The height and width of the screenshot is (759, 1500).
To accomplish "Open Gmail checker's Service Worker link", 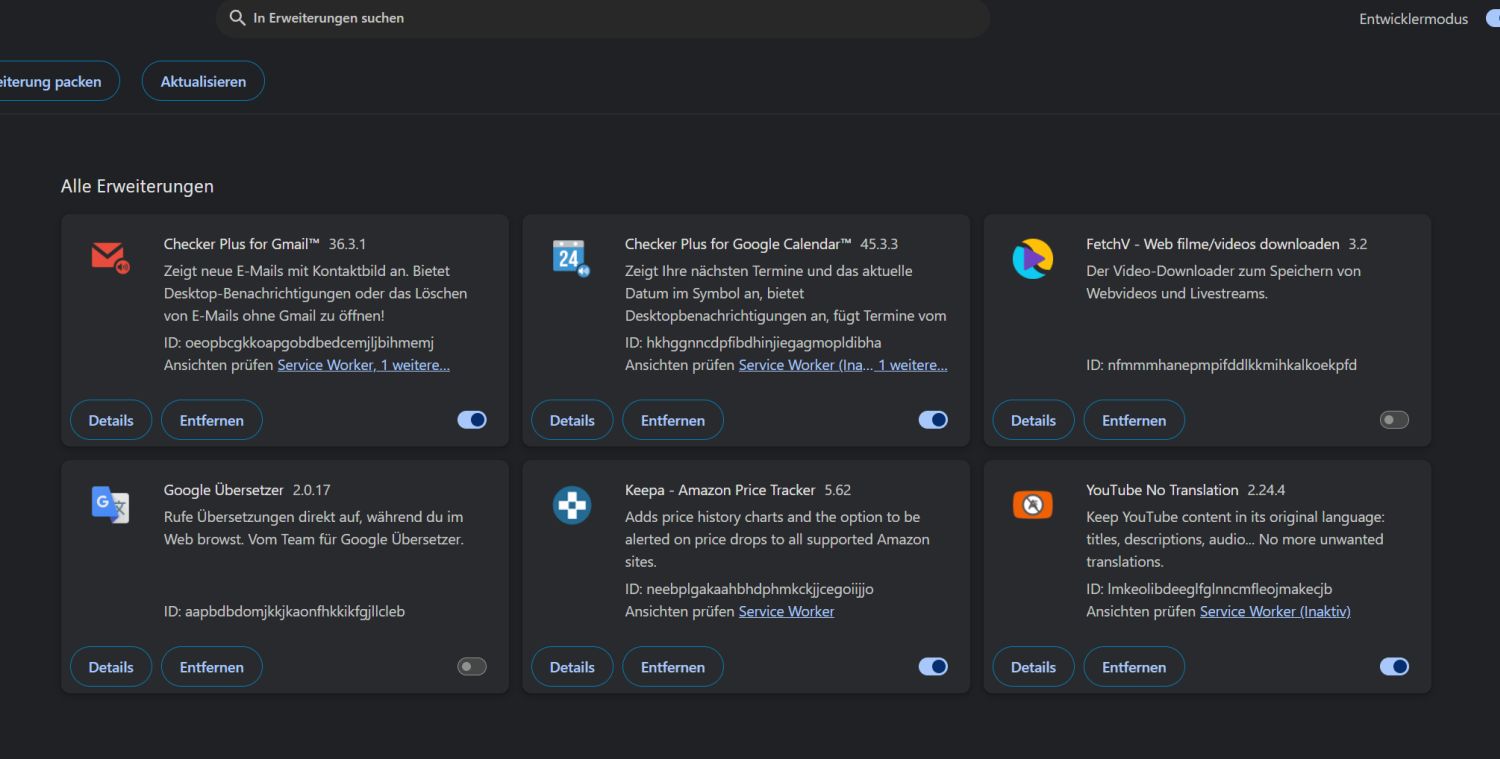I will coord(326,365).
